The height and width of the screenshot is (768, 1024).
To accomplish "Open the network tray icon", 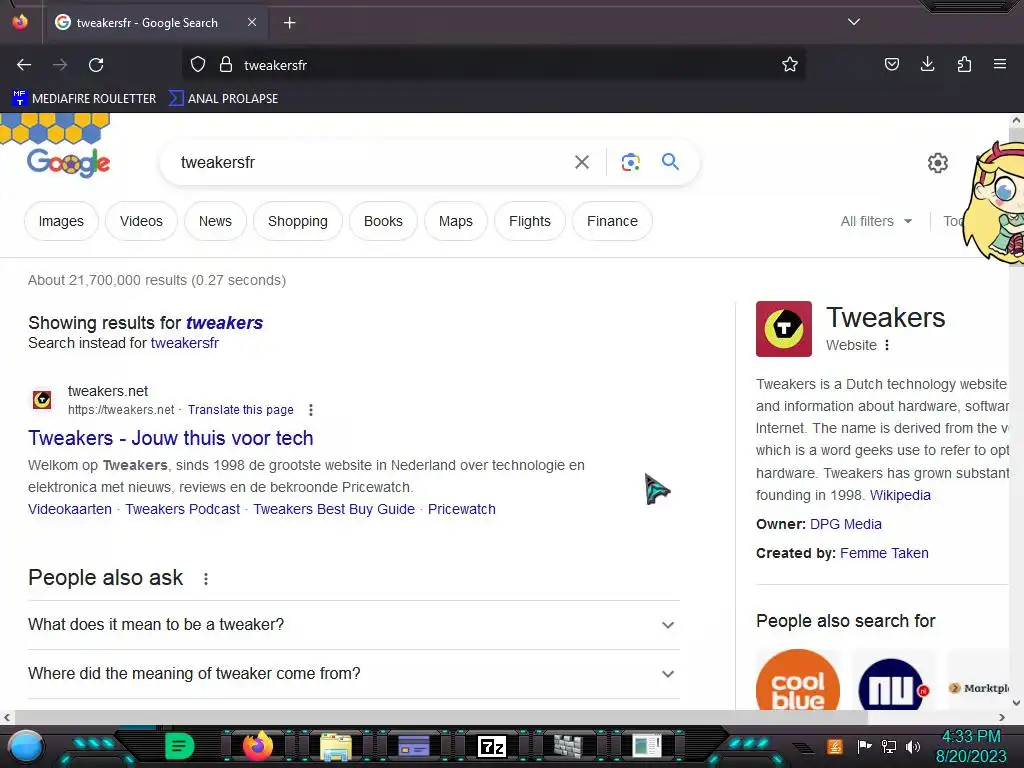I will pos(889,746).
